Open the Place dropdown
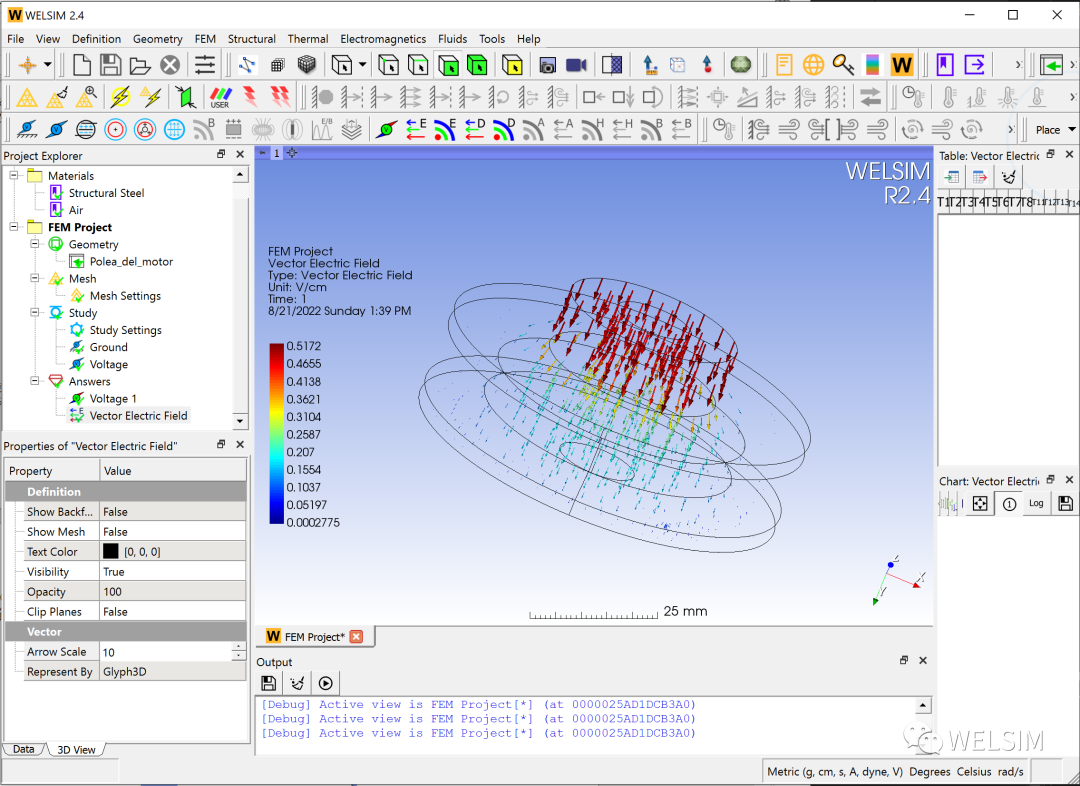 click(1055, 130)
